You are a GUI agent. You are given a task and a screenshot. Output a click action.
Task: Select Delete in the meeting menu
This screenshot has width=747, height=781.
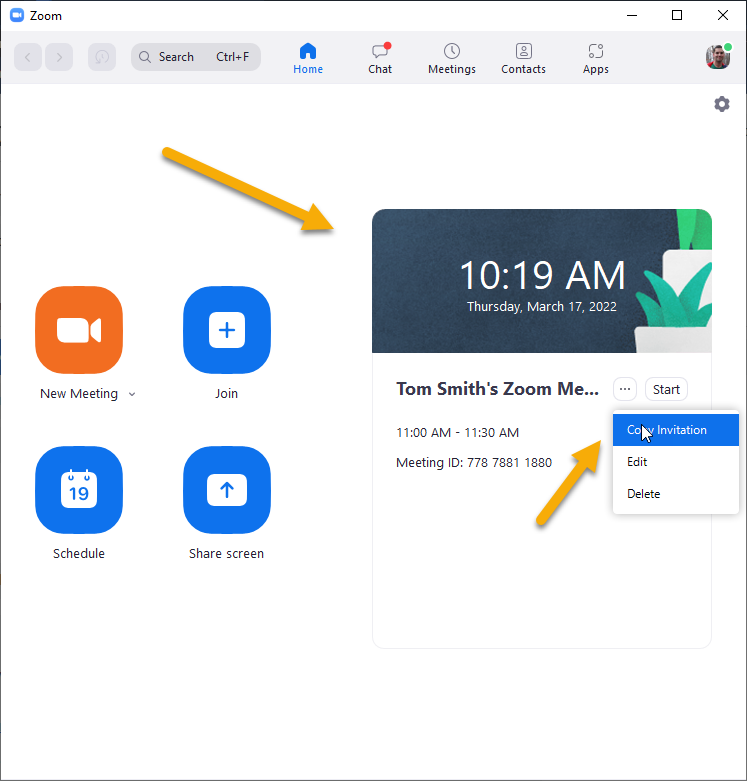676,494
